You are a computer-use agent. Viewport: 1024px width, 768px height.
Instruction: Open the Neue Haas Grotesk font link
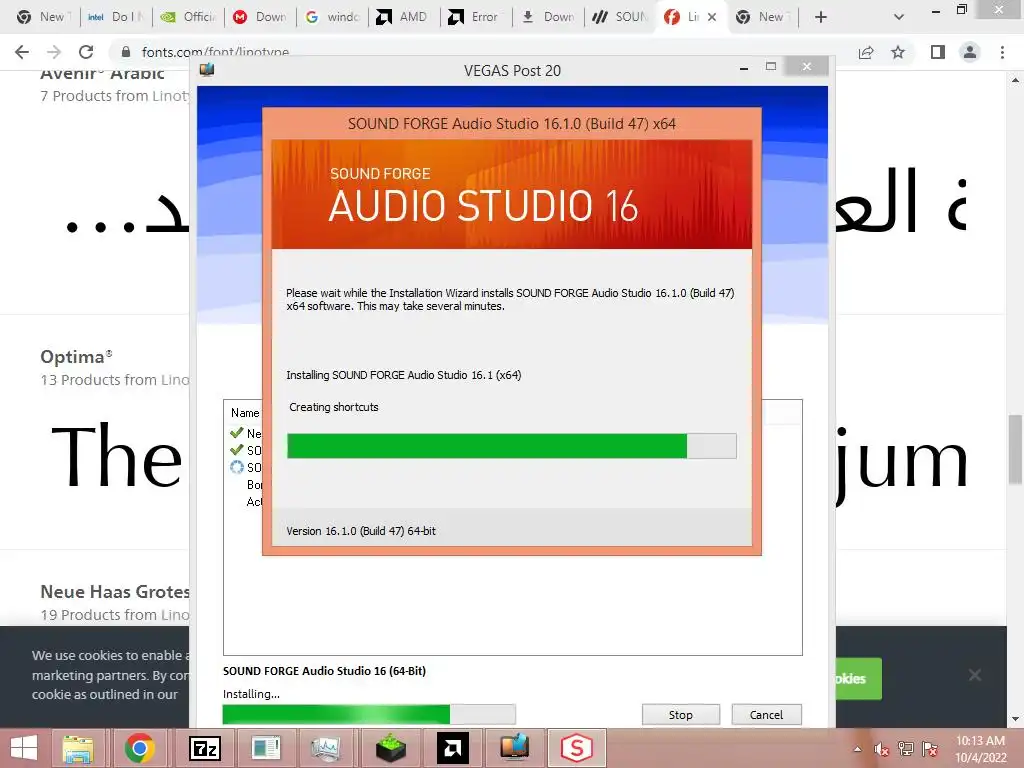[x=115, y=592]
